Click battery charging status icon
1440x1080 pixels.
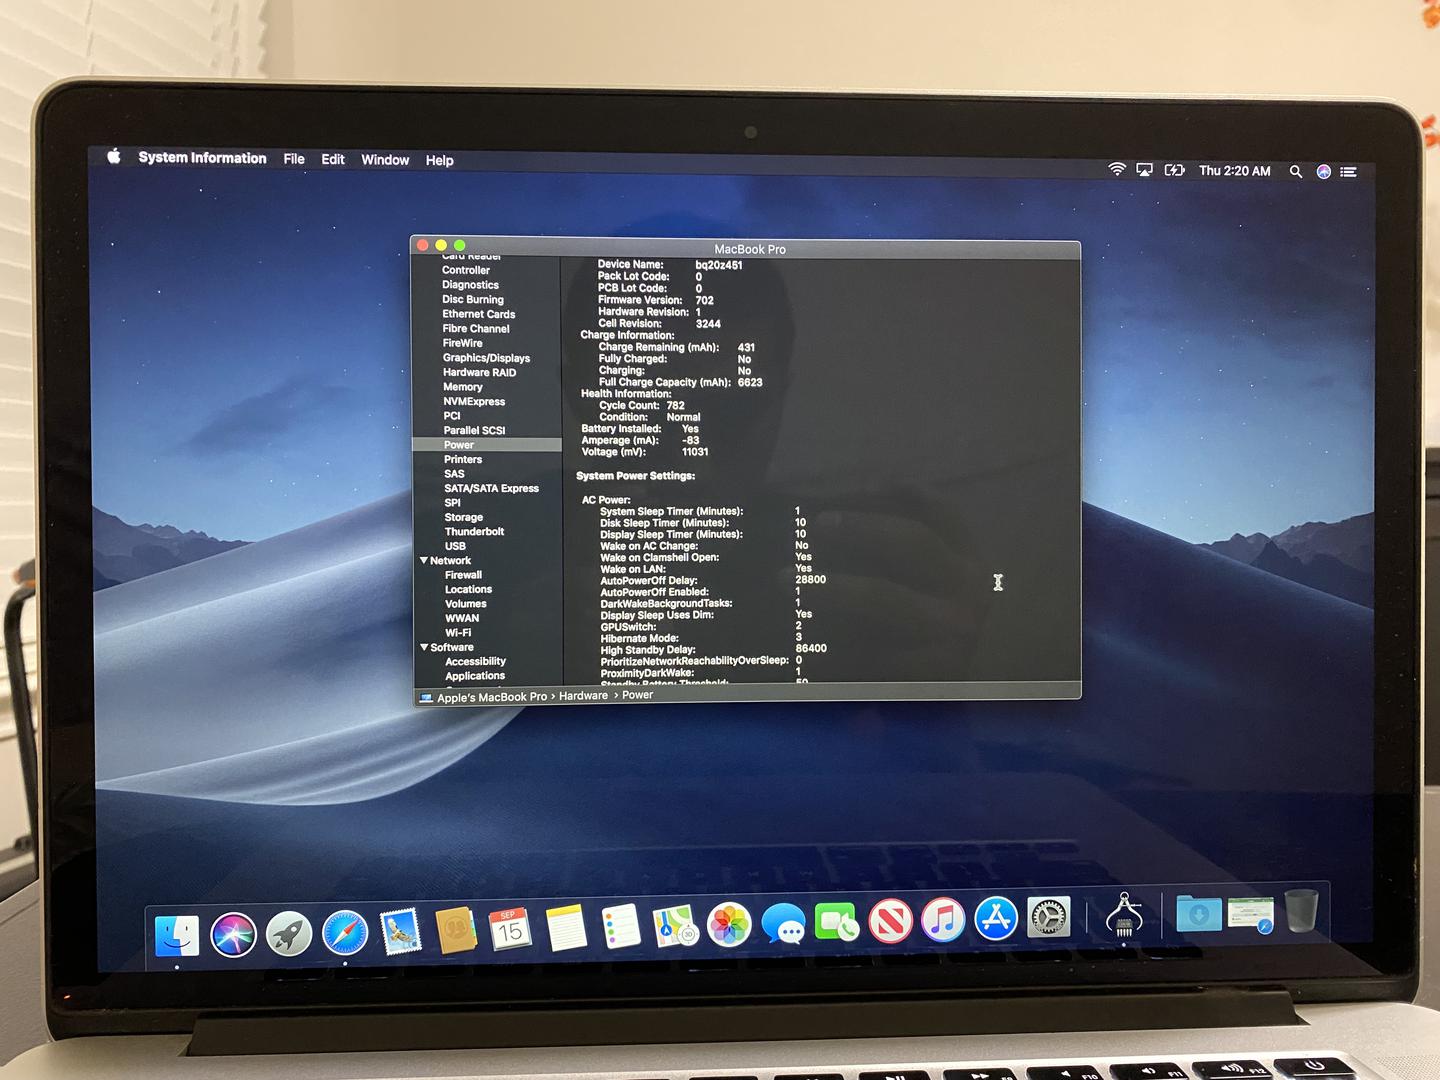point(1174,170)
